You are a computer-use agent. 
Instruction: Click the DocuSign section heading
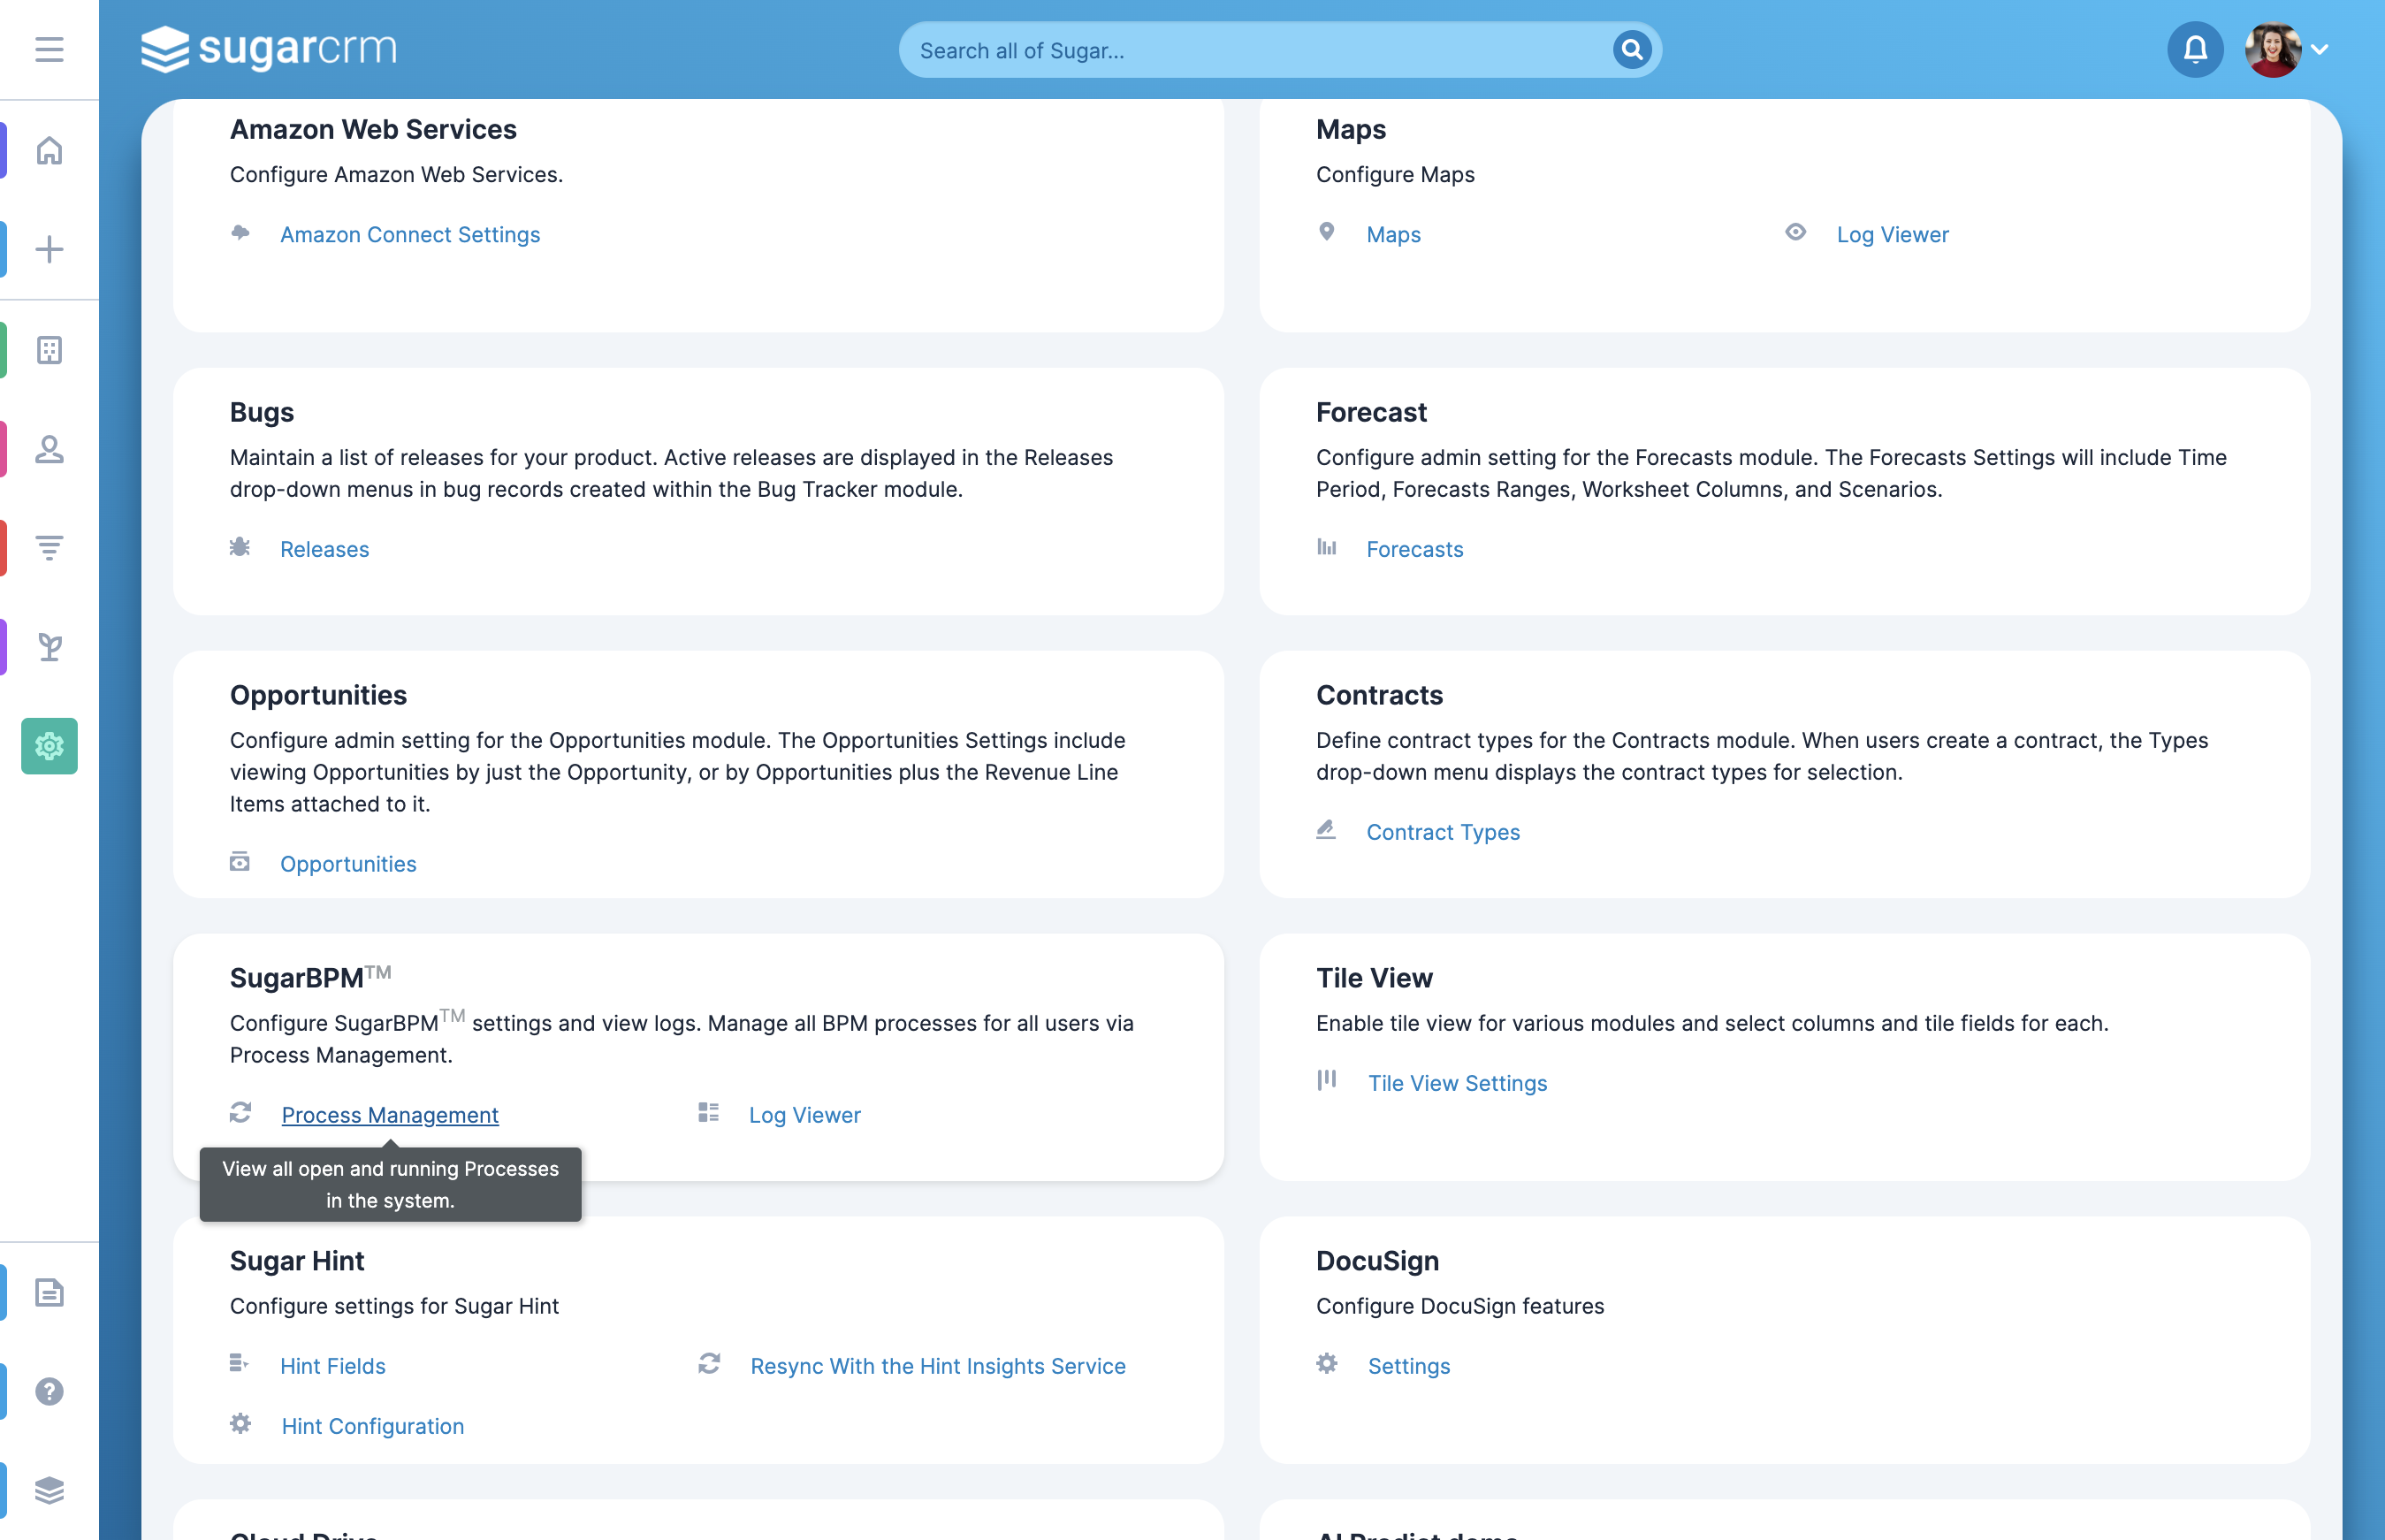click(x=1377, y=1261)
